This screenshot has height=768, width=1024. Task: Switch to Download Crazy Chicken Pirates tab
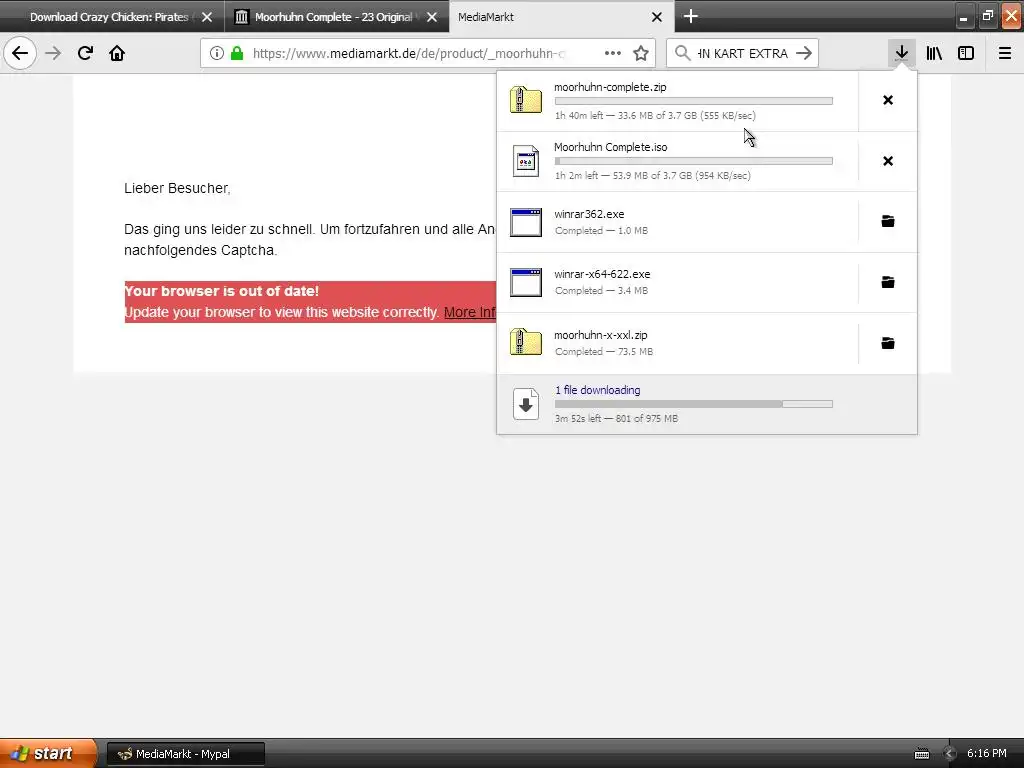[x=108, y=17]
